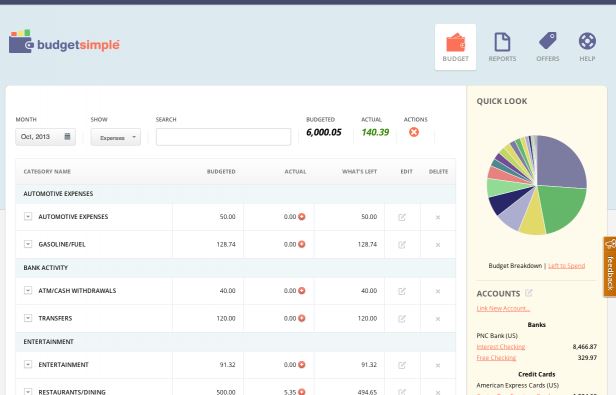Screen dimensions: 616x395
Task: Delete the Gasoline/Fuel category
Action: tap(438, 245)
